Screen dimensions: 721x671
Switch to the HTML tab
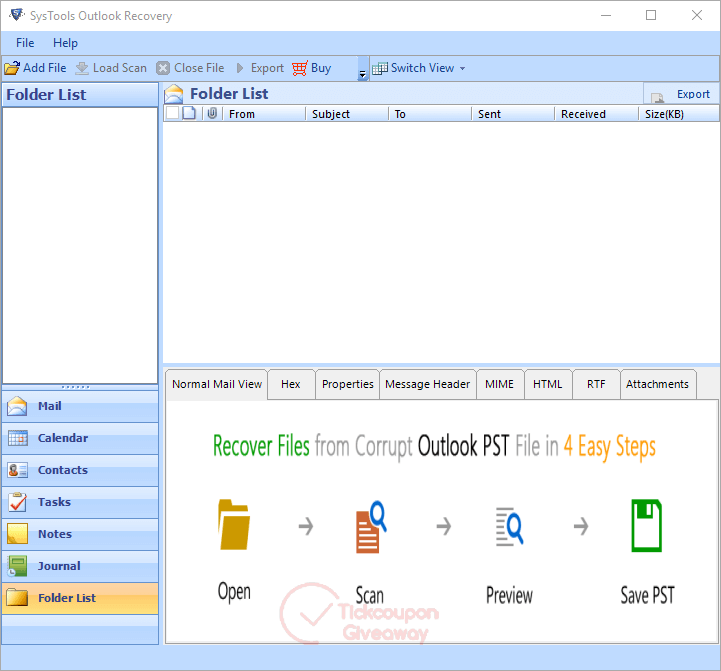548,384
